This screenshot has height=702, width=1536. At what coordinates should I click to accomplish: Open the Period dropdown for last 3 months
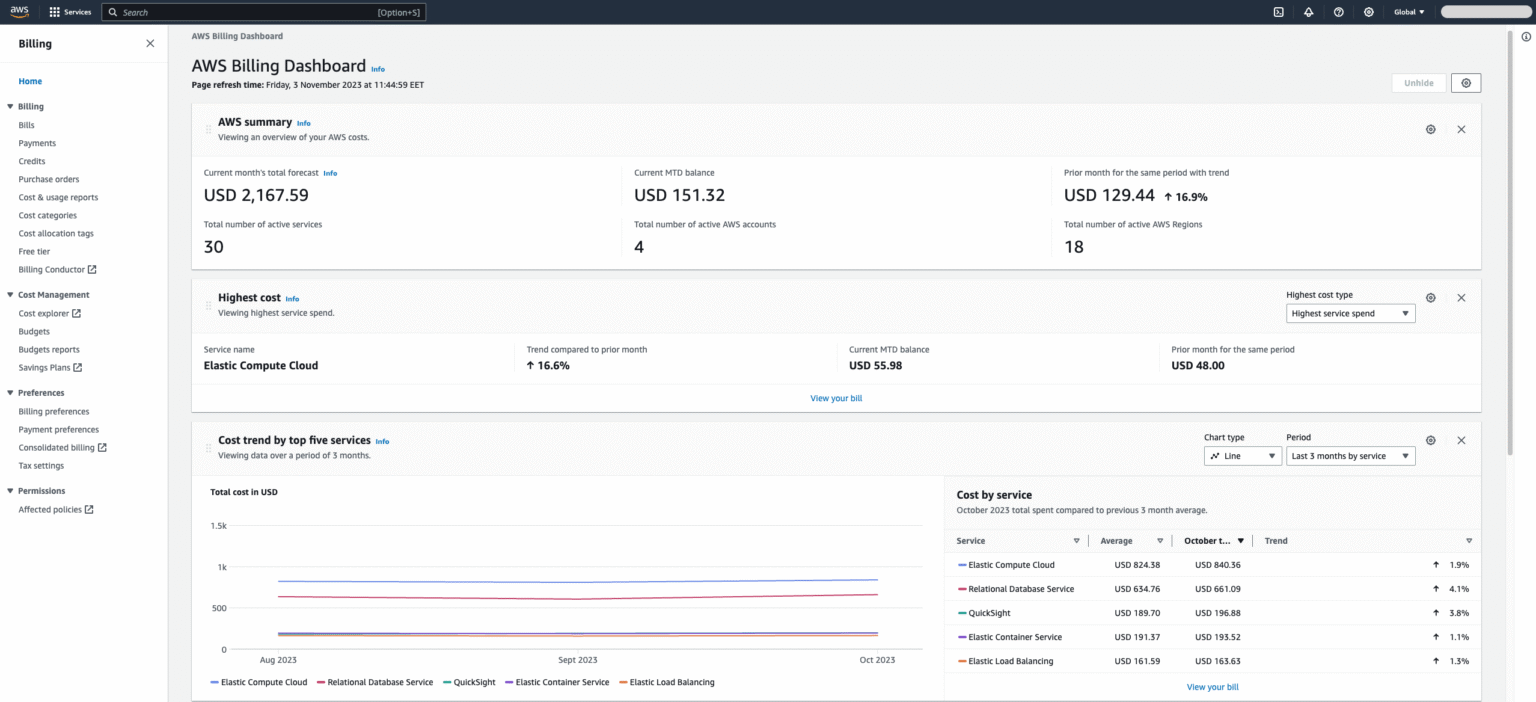(x=1350, y=455)
